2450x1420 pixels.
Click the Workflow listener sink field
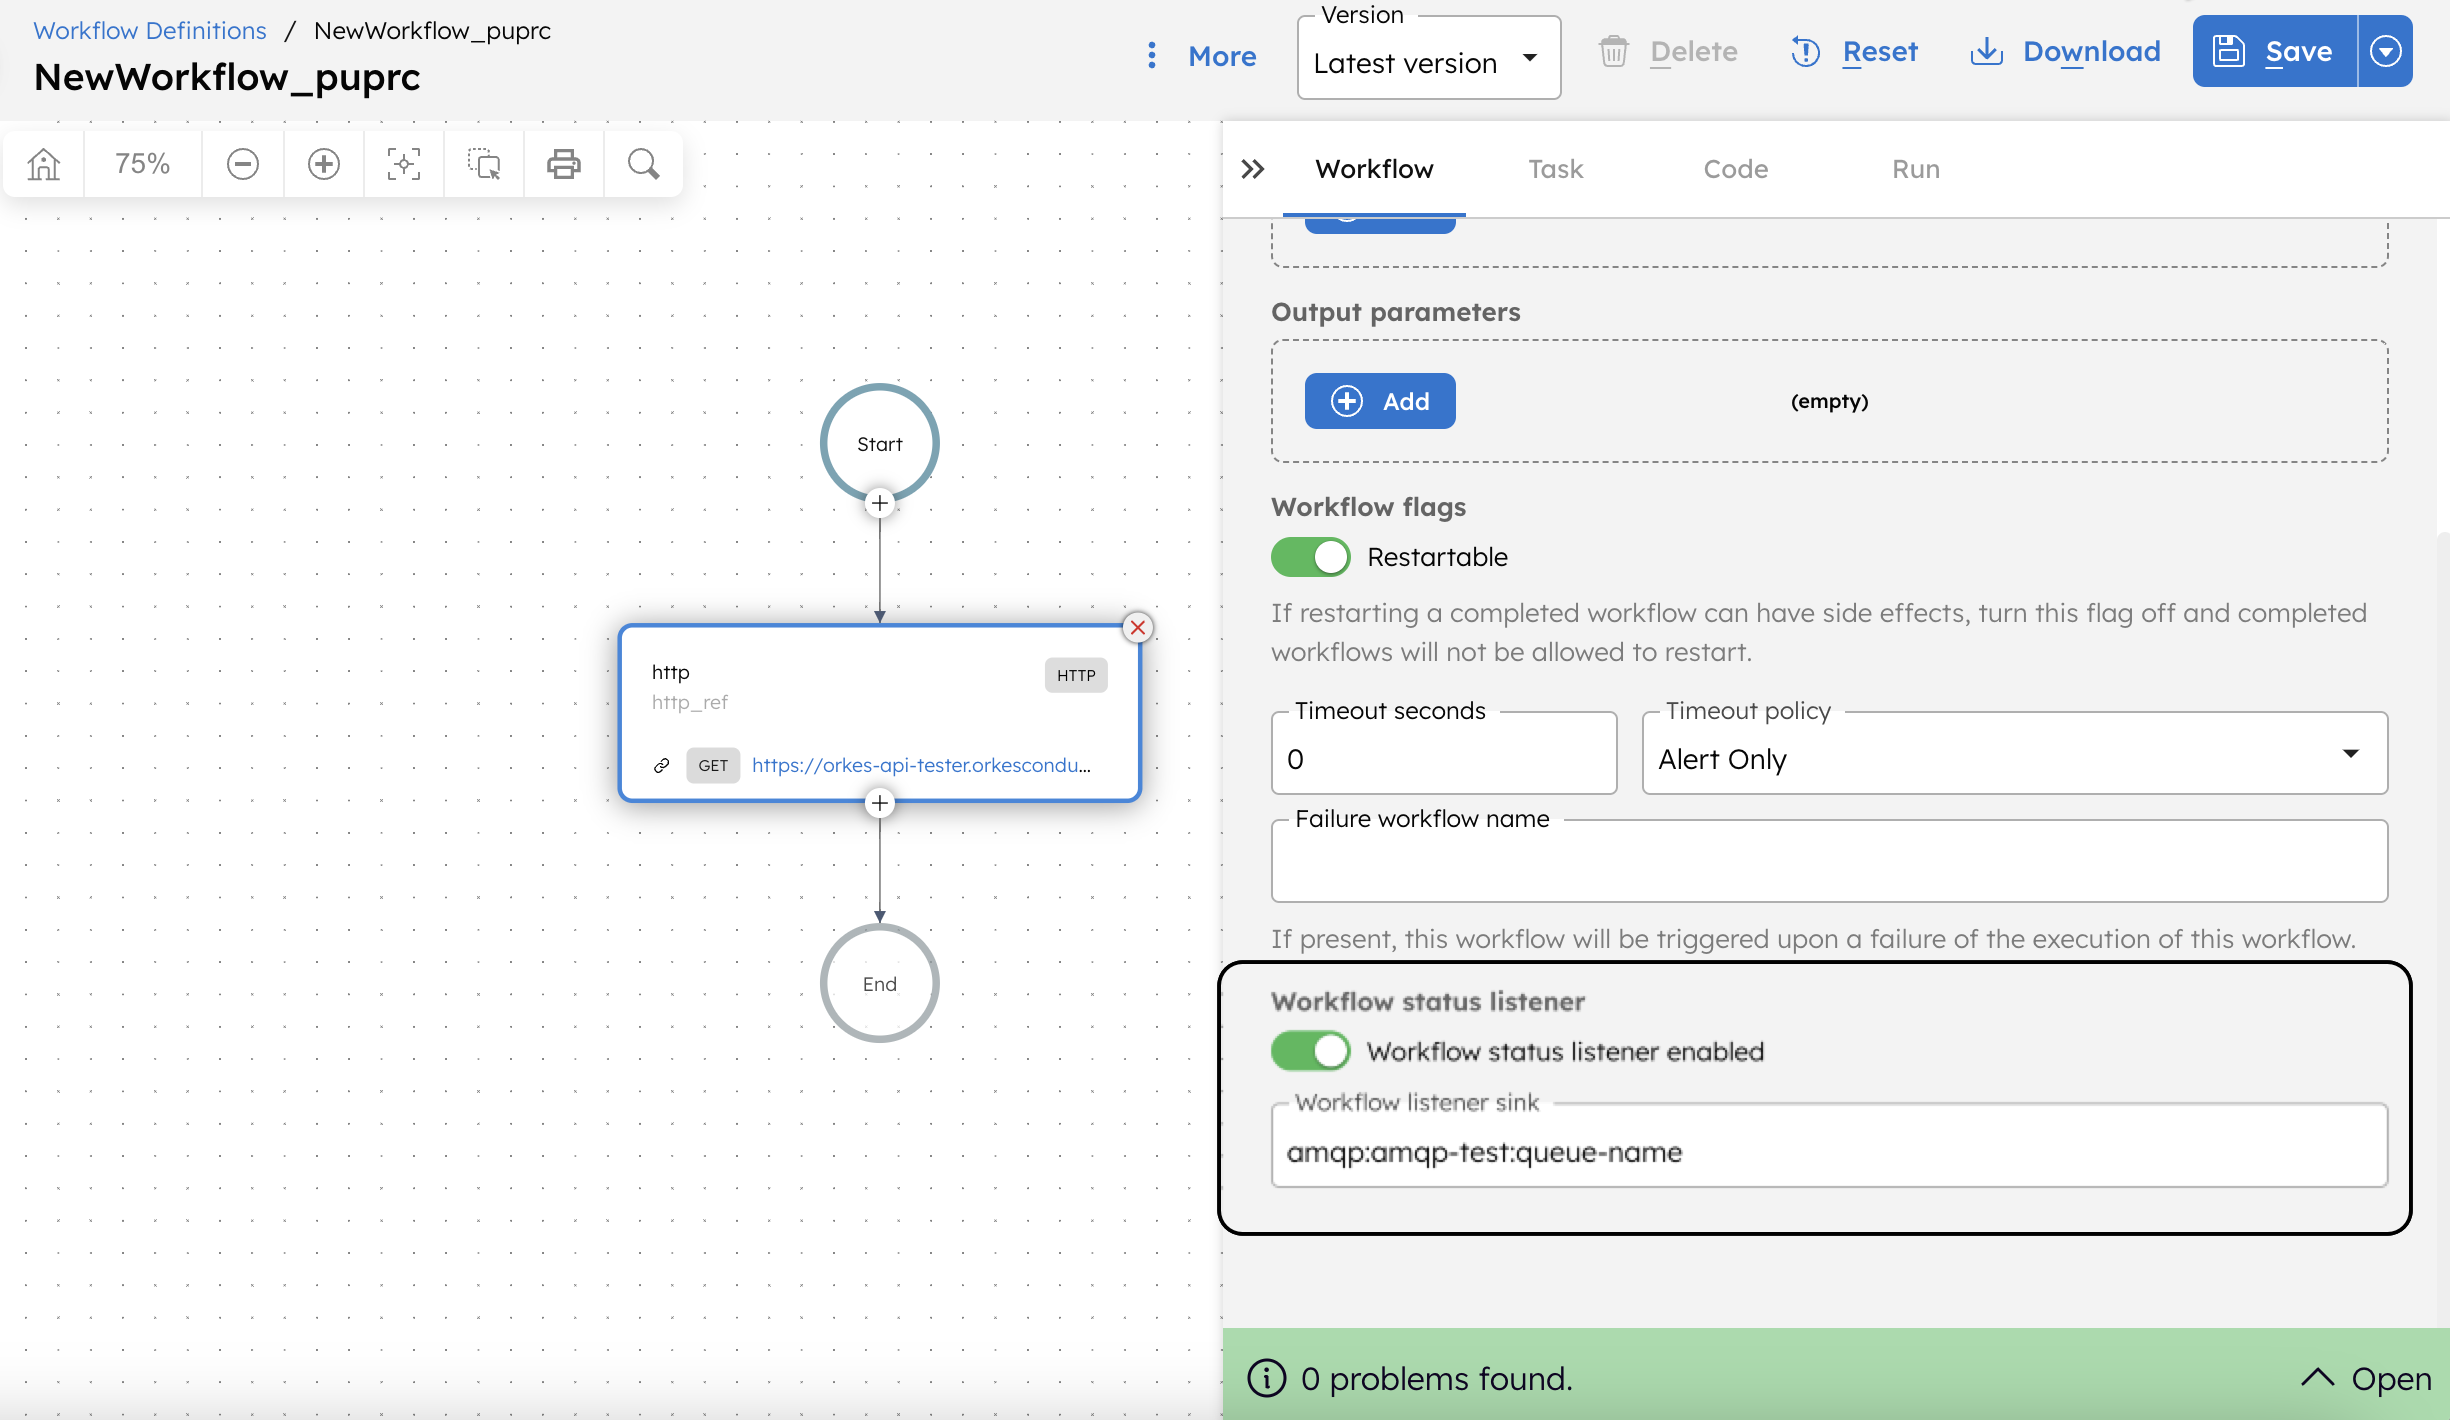click(x=1829, y=1147)
